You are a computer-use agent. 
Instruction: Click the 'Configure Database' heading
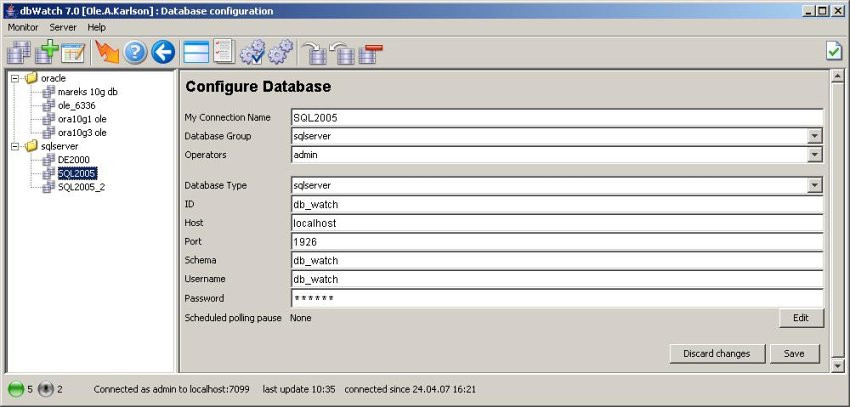[258, 87]
